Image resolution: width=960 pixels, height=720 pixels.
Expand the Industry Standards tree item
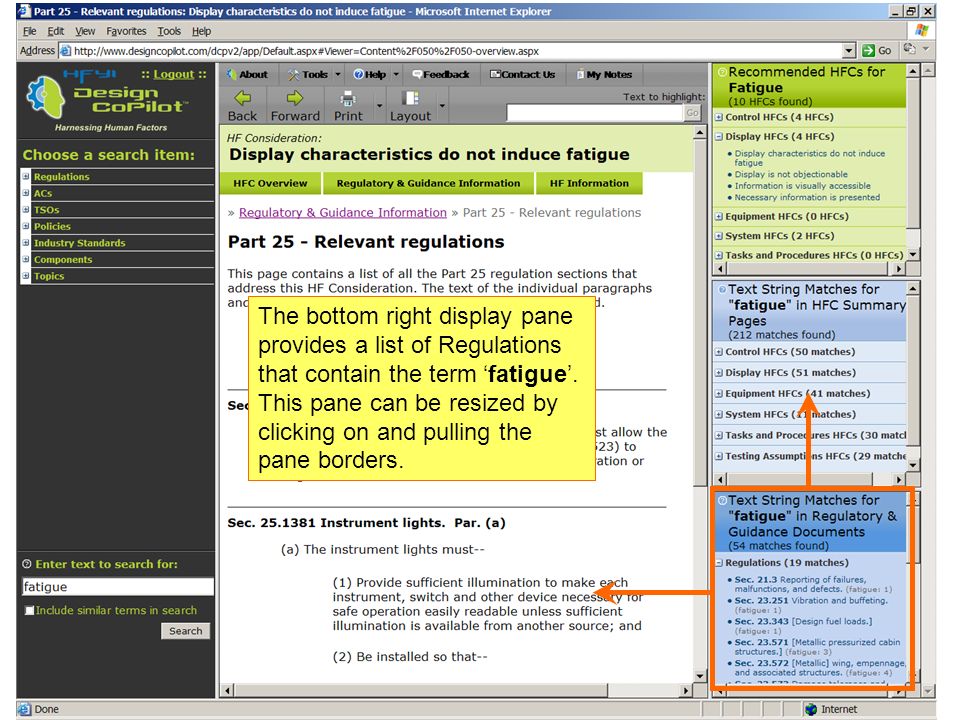(26, 242)
